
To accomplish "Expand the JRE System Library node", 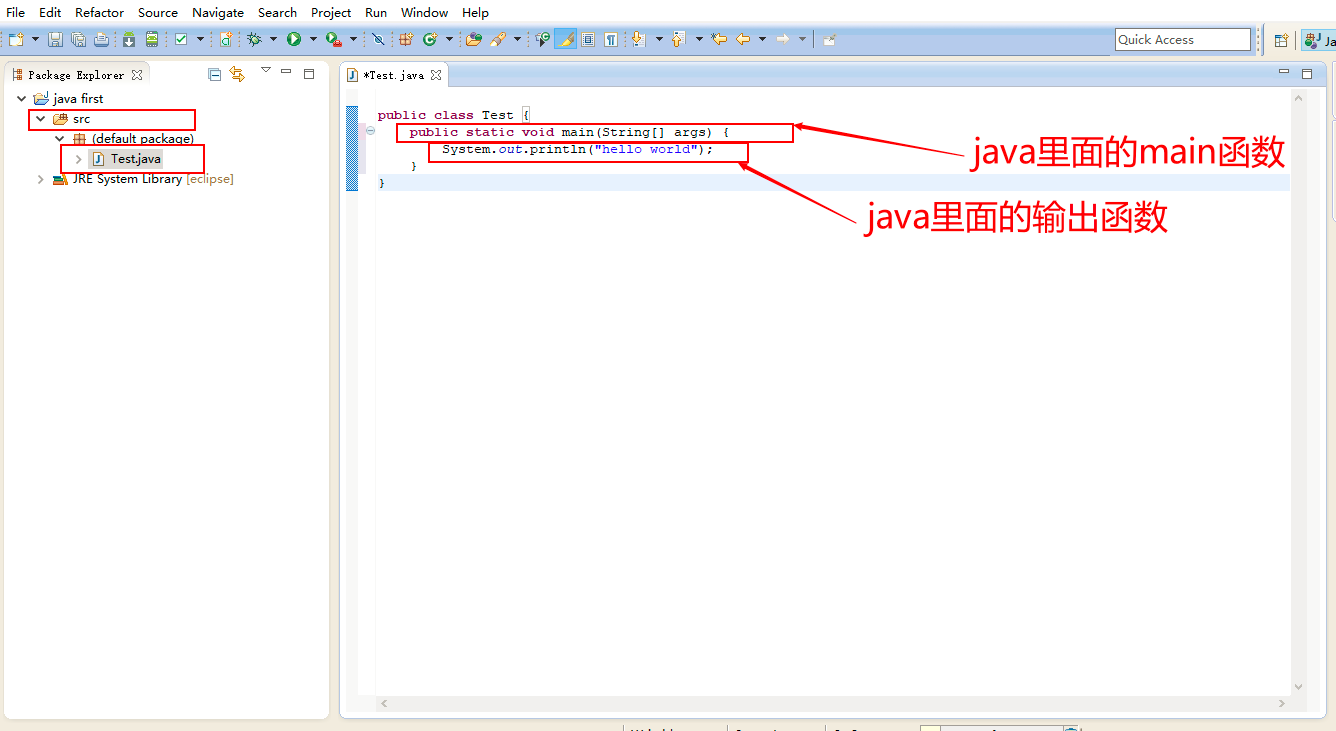I will [41, 179].
